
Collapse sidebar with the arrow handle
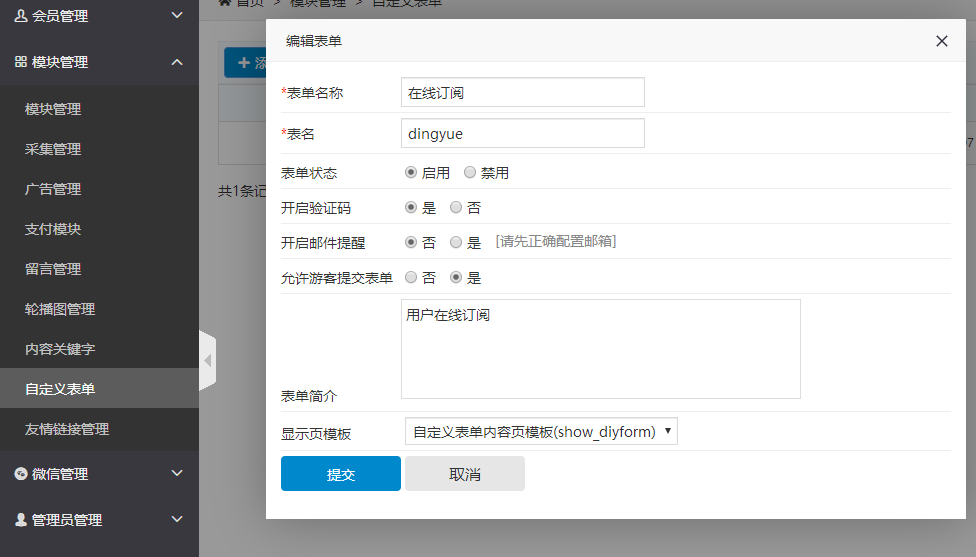point(207,360)
